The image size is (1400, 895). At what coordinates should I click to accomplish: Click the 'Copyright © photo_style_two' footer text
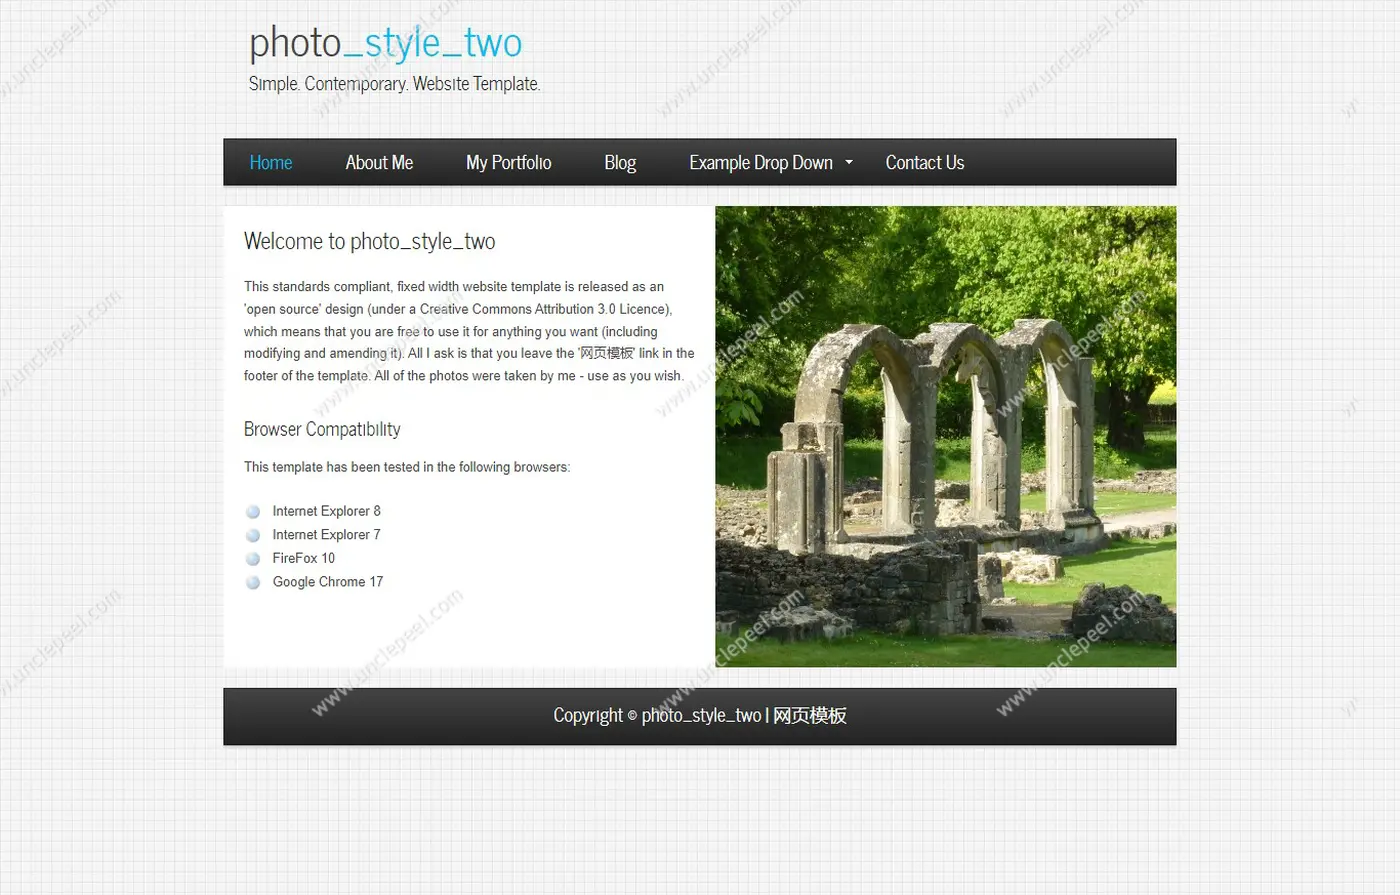point(657,715)
